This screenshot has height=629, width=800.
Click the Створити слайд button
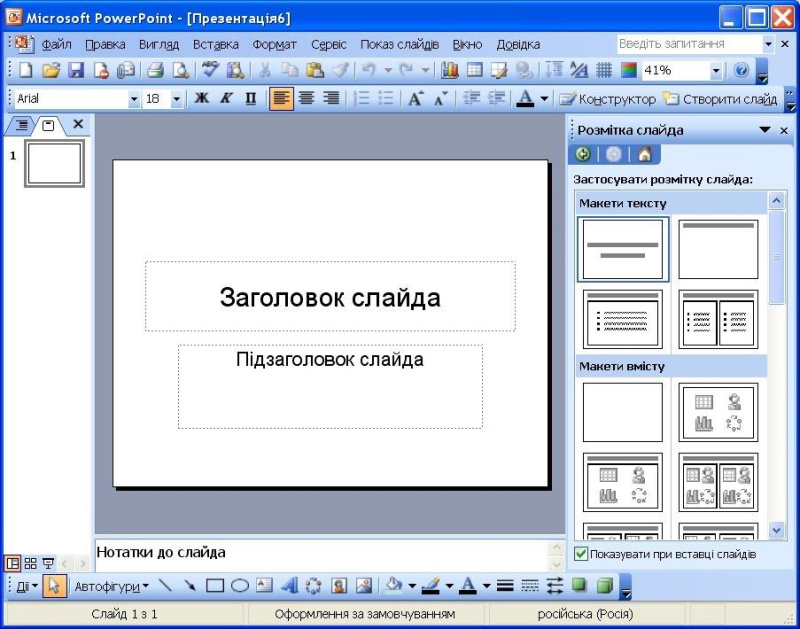point(720,99)
